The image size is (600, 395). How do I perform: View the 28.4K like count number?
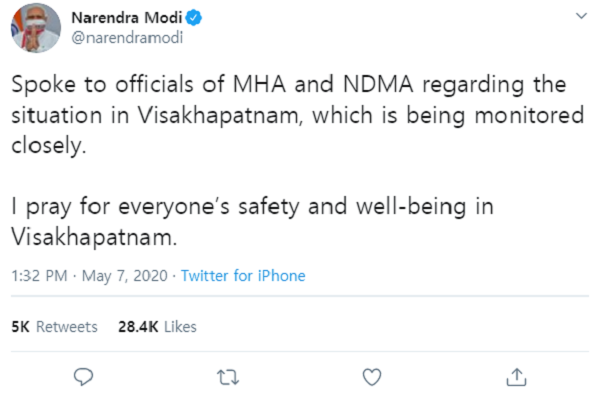(x=138, y=327)
